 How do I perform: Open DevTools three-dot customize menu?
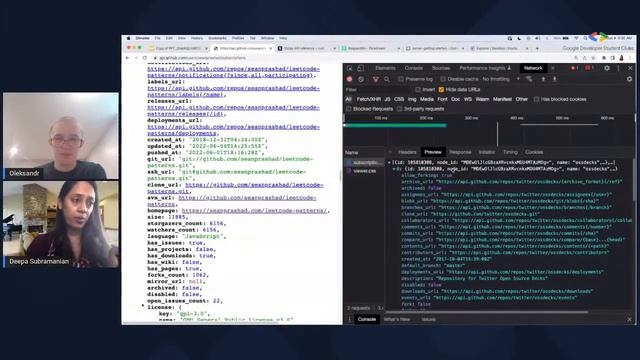pos(619,68)
